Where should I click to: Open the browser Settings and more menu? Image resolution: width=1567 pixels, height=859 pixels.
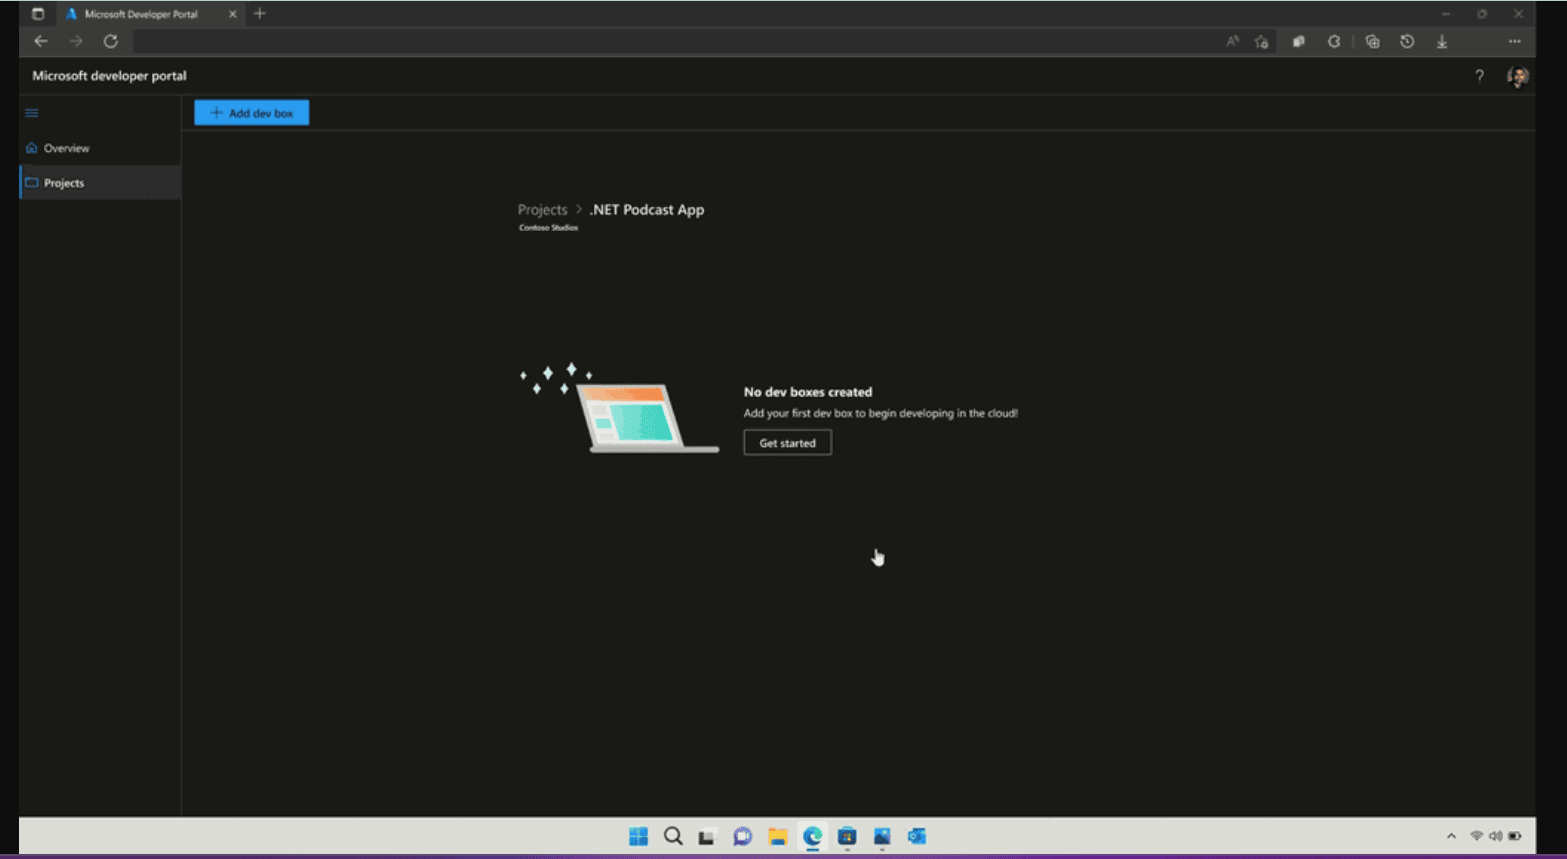1515,41
